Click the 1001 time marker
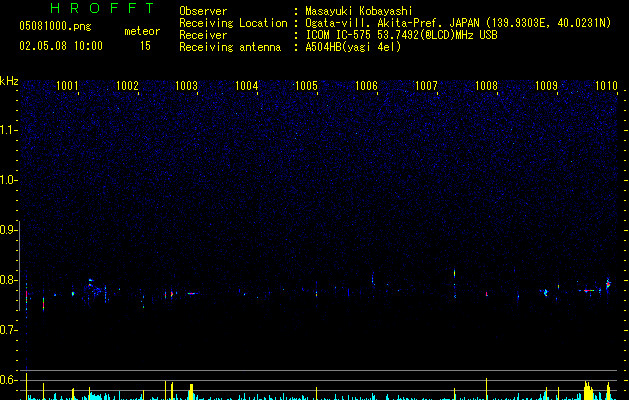The height and width of the screenshot is (400, 629). (x=67, y=86)
